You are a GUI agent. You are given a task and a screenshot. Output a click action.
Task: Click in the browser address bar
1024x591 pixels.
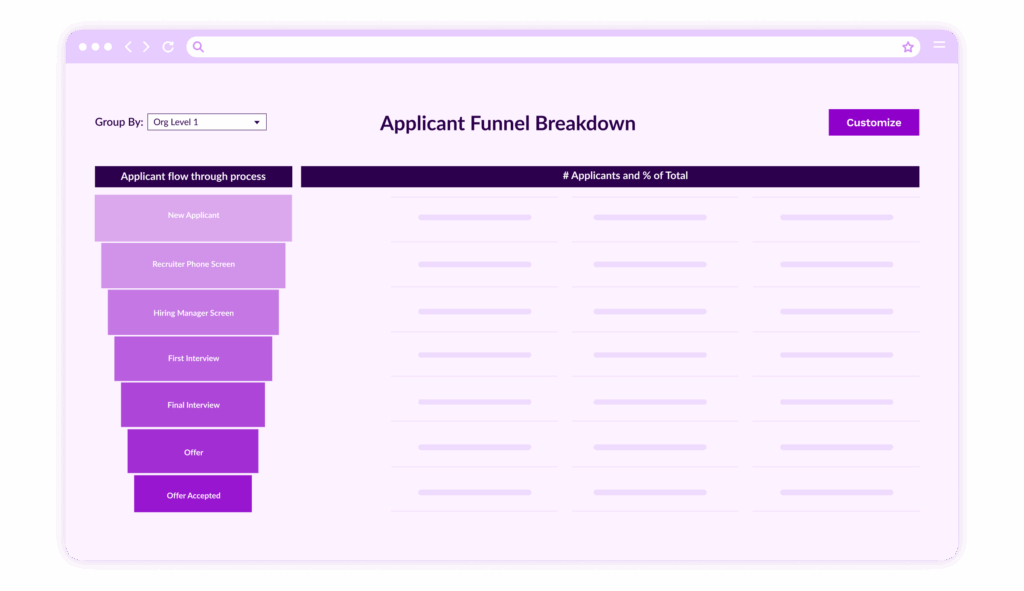pyautogui.click(x=550, y=47)
